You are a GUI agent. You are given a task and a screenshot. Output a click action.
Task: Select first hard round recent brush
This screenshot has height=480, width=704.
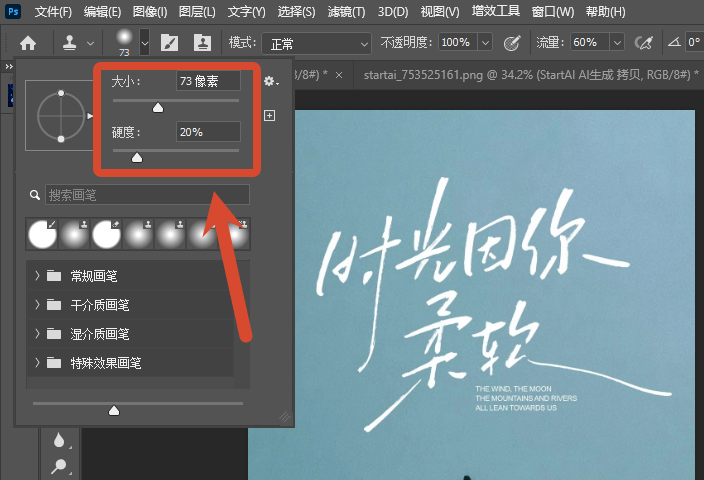tap(42, 234)
